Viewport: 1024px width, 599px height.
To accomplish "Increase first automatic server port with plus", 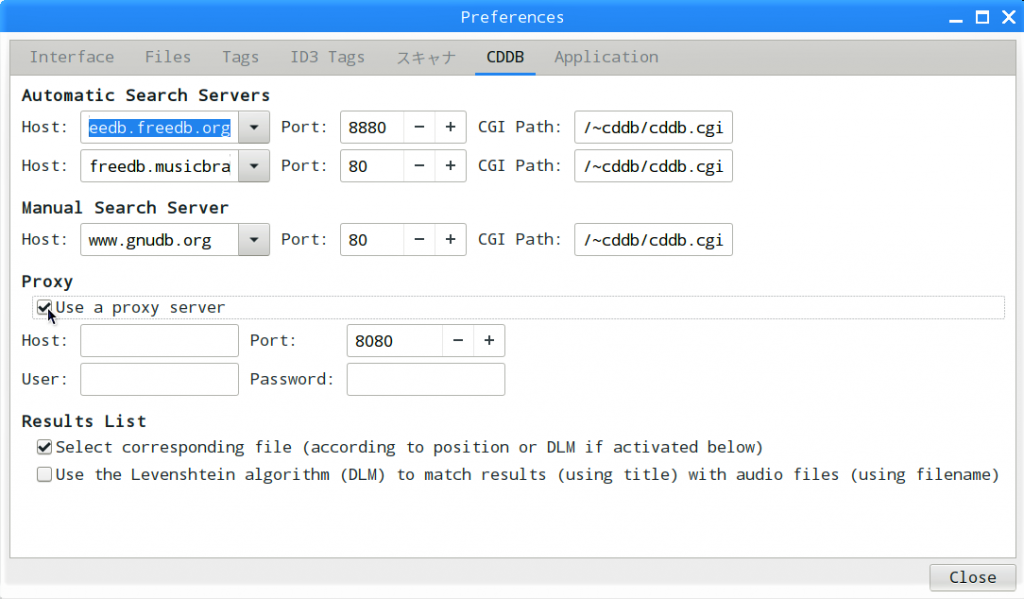I will (450, 127).
